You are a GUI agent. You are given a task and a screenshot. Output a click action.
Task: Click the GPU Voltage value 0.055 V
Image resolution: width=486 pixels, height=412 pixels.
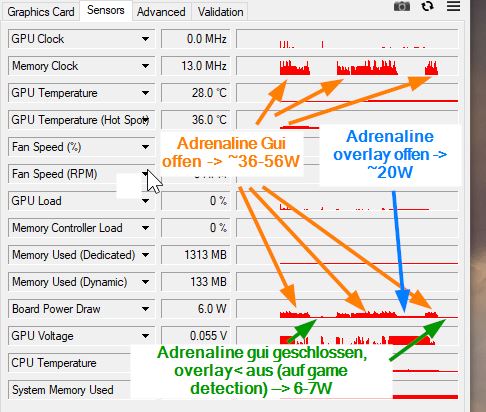(196, 336)
